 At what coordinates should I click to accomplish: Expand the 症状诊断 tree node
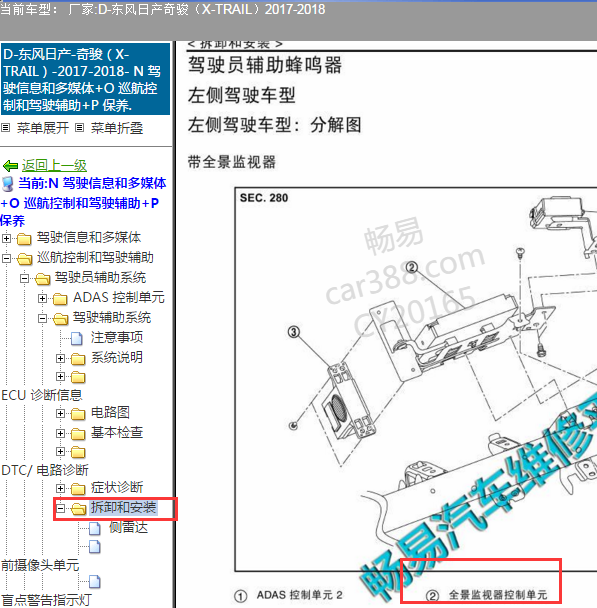click(60, 488)
